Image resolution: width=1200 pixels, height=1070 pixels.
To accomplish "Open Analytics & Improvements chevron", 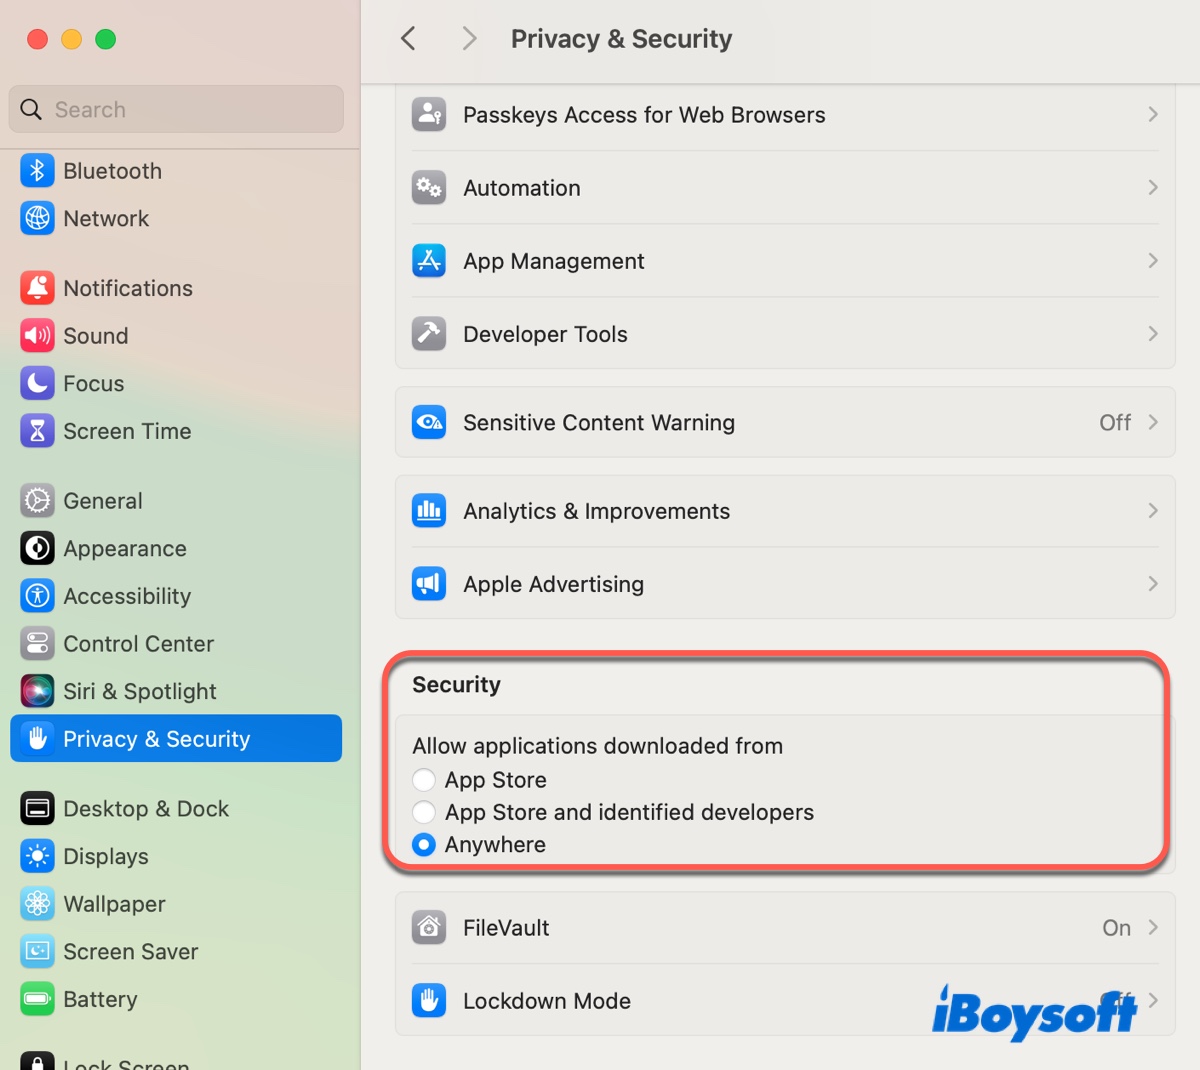I will point(1153,510).
